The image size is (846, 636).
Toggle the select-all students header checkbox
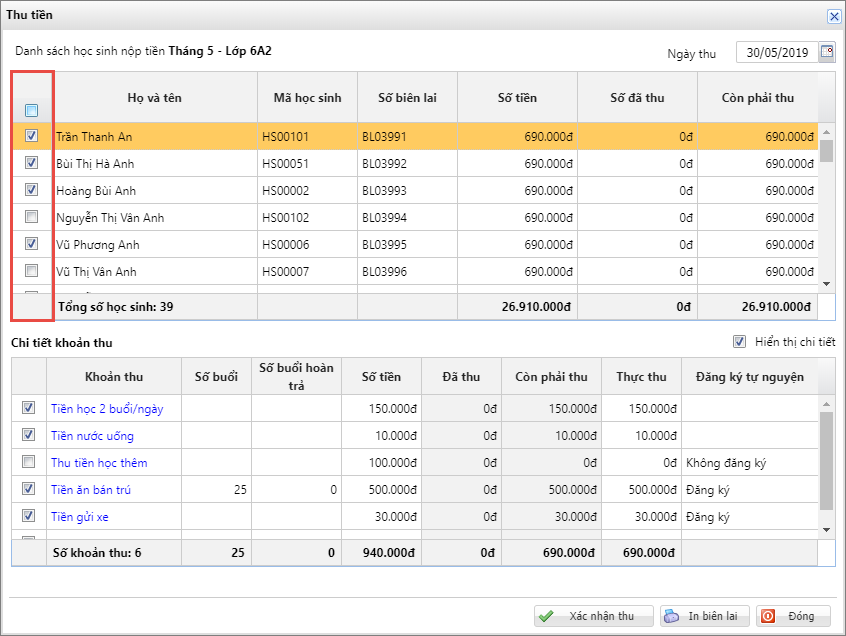tap(31, 110)
